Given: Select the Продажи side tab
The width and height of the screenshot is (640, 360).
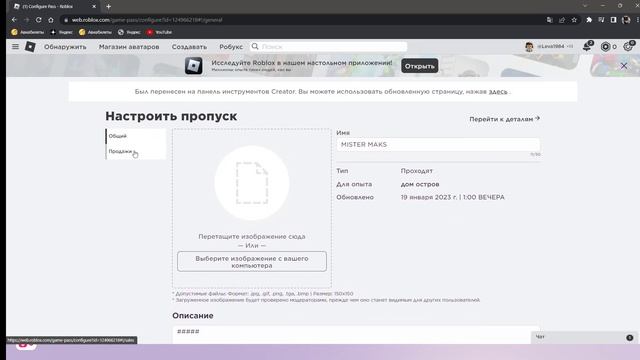Looking at the screenshot, I should point(136,151).
